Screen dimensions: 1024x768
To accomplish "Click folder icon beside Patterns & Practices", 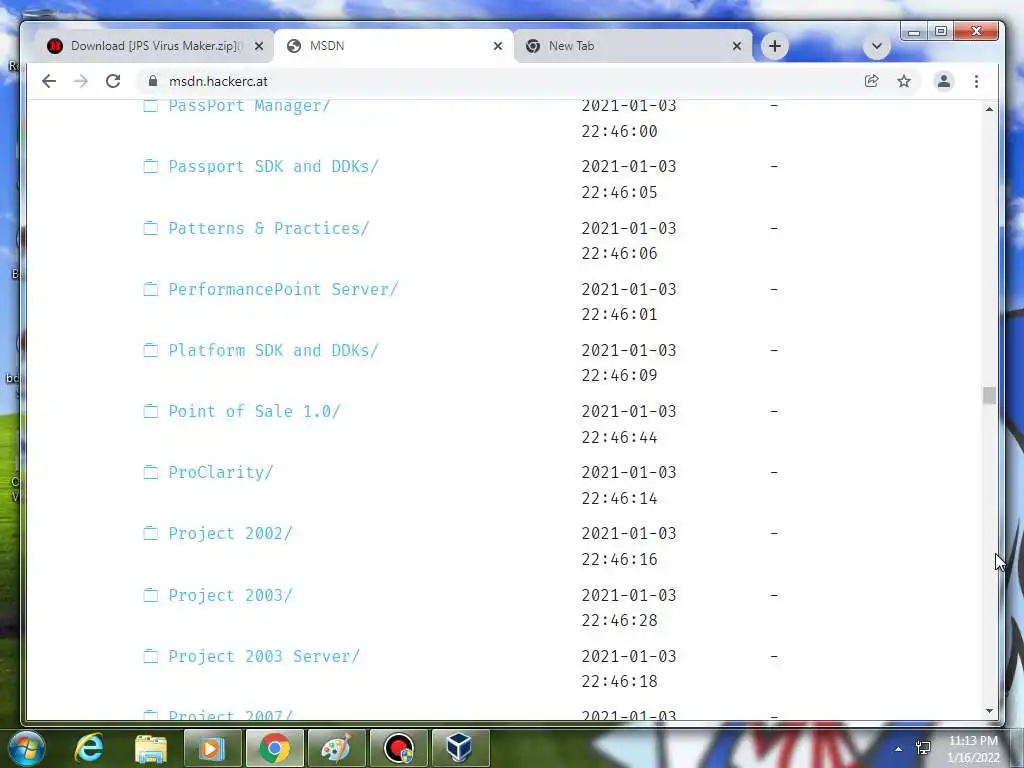I will (x=151, y=228).
